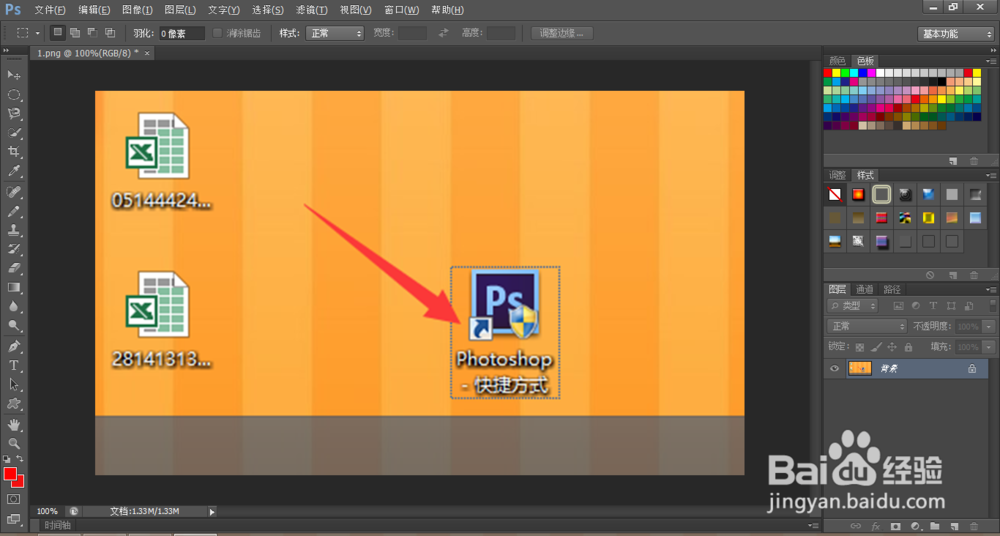Click trash icon in Styles panel
The width and height of the screenshot is (1000, 536).
pyautogui.click(x=974, y=275)
